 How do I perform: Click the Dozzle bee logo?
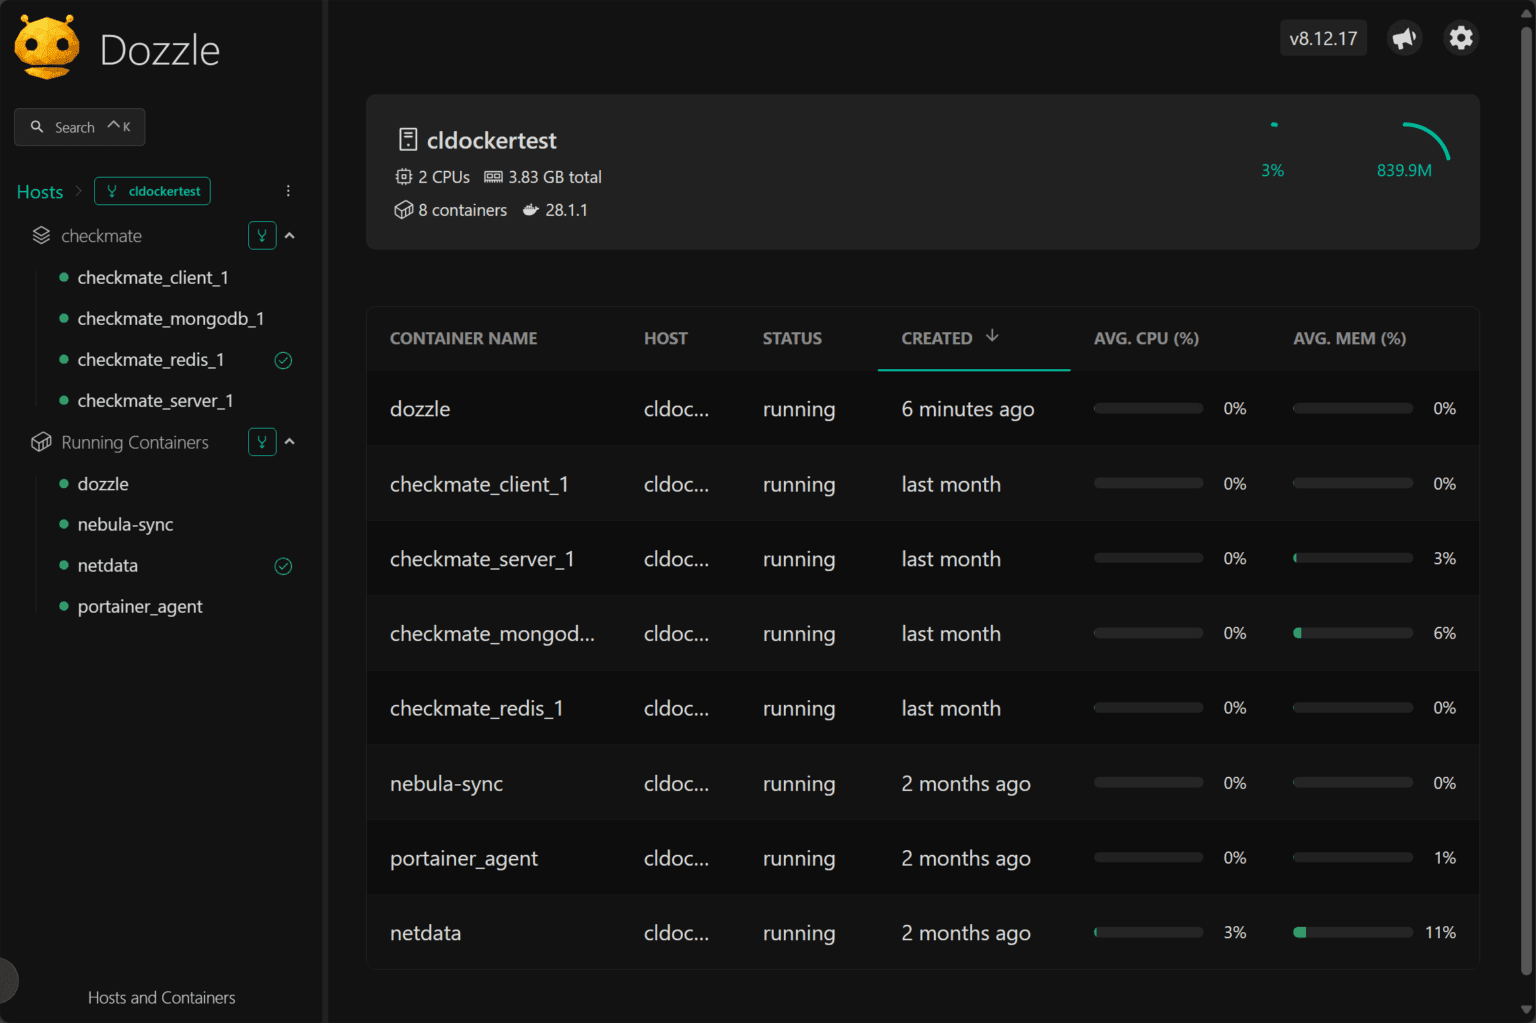tap(46, 46)
